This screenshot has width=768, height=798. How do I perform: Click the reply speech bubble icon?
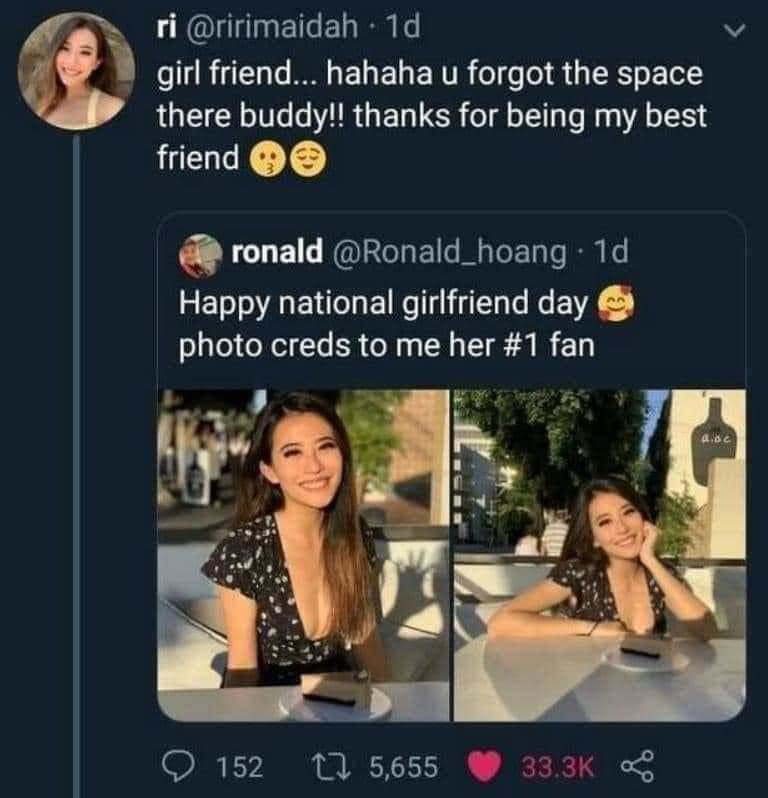pos(181,765)
